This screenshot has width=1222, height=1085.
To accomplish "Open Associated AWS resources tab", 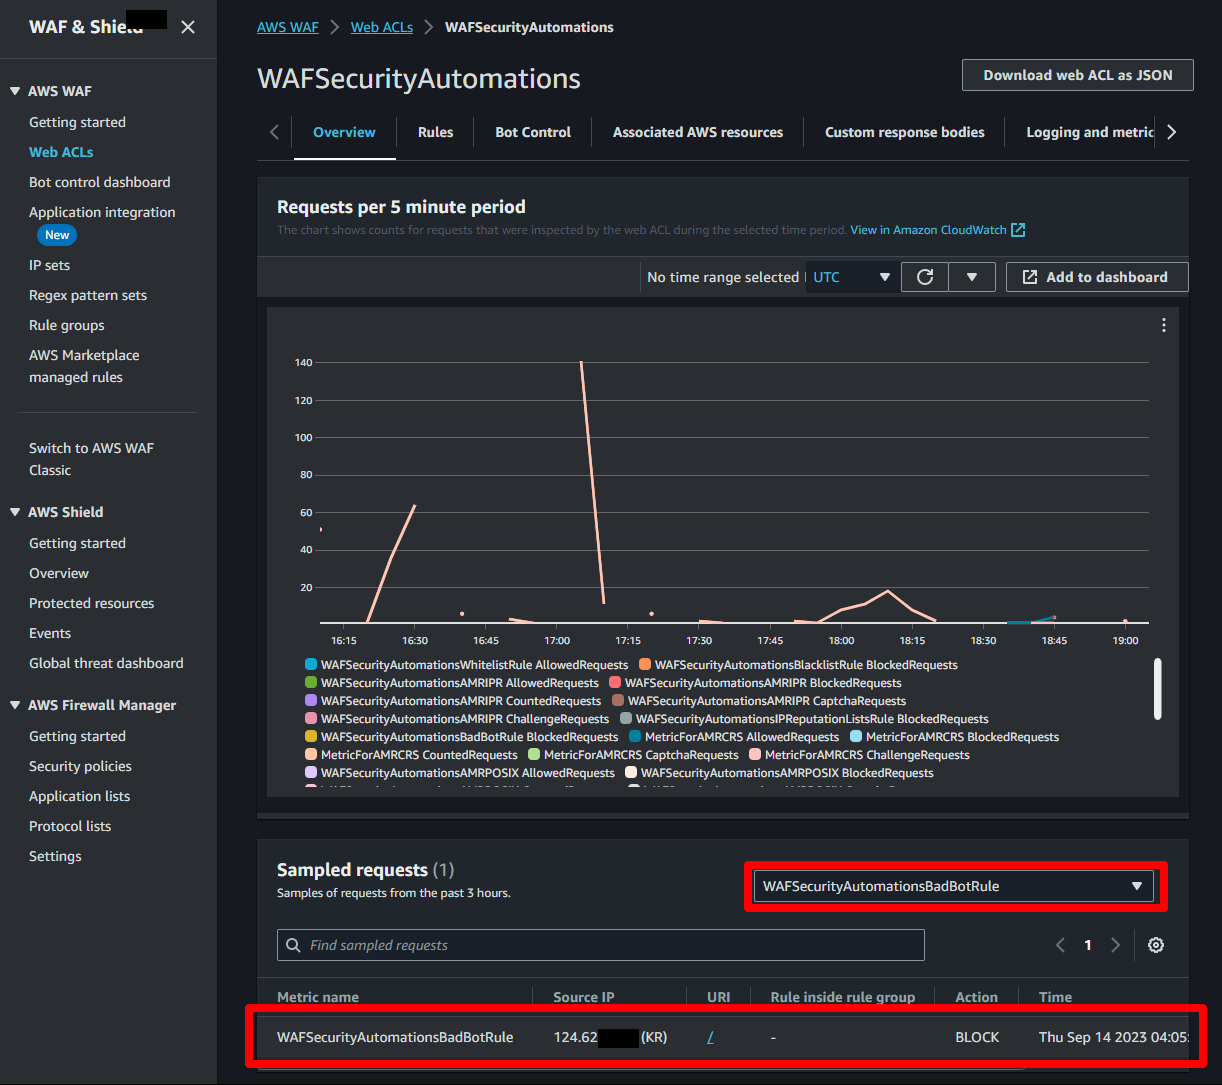I will click(698, 132).
